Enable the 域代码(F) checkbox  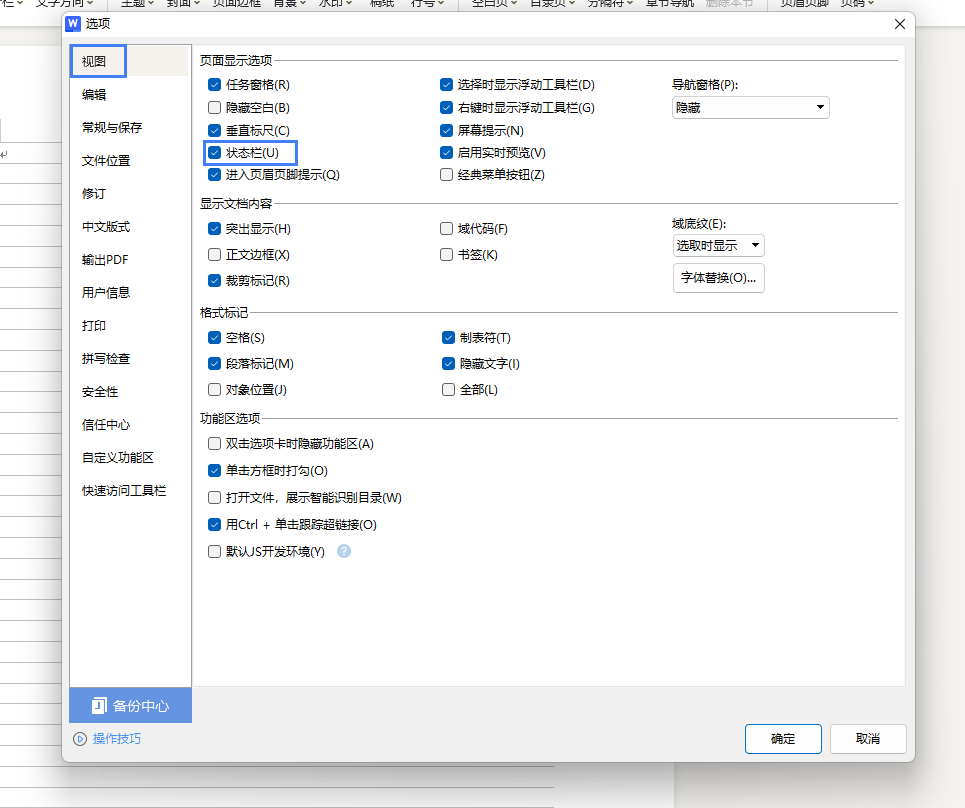click(x=446, y=229)
